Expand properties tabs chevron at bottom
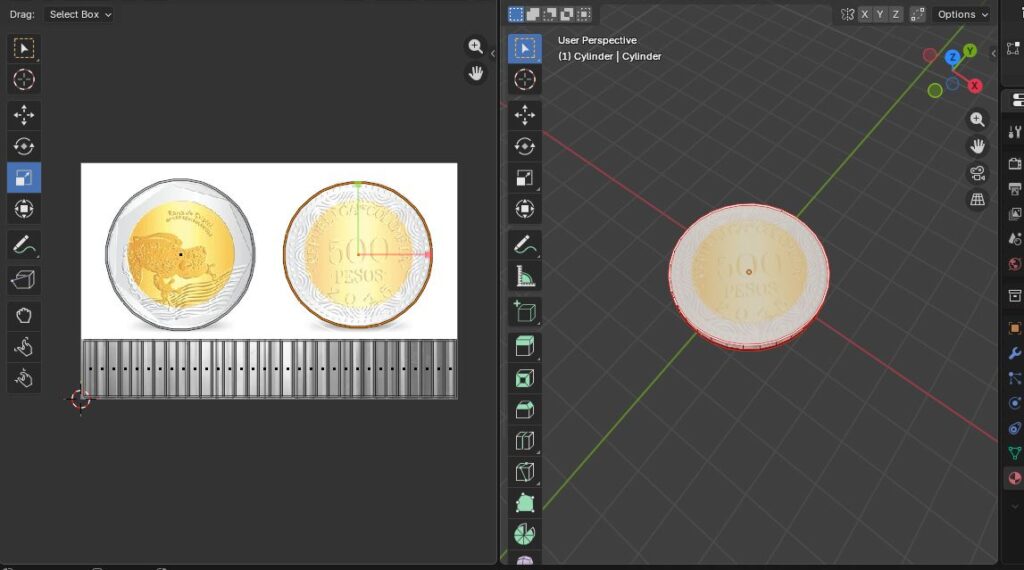 [x=1014, y=506]
